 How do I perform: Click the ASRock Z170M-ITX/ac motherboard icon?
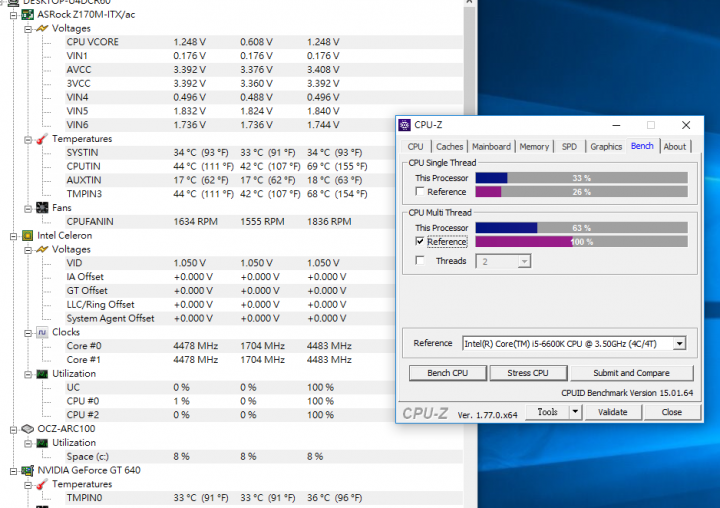[x=28, y=15]
